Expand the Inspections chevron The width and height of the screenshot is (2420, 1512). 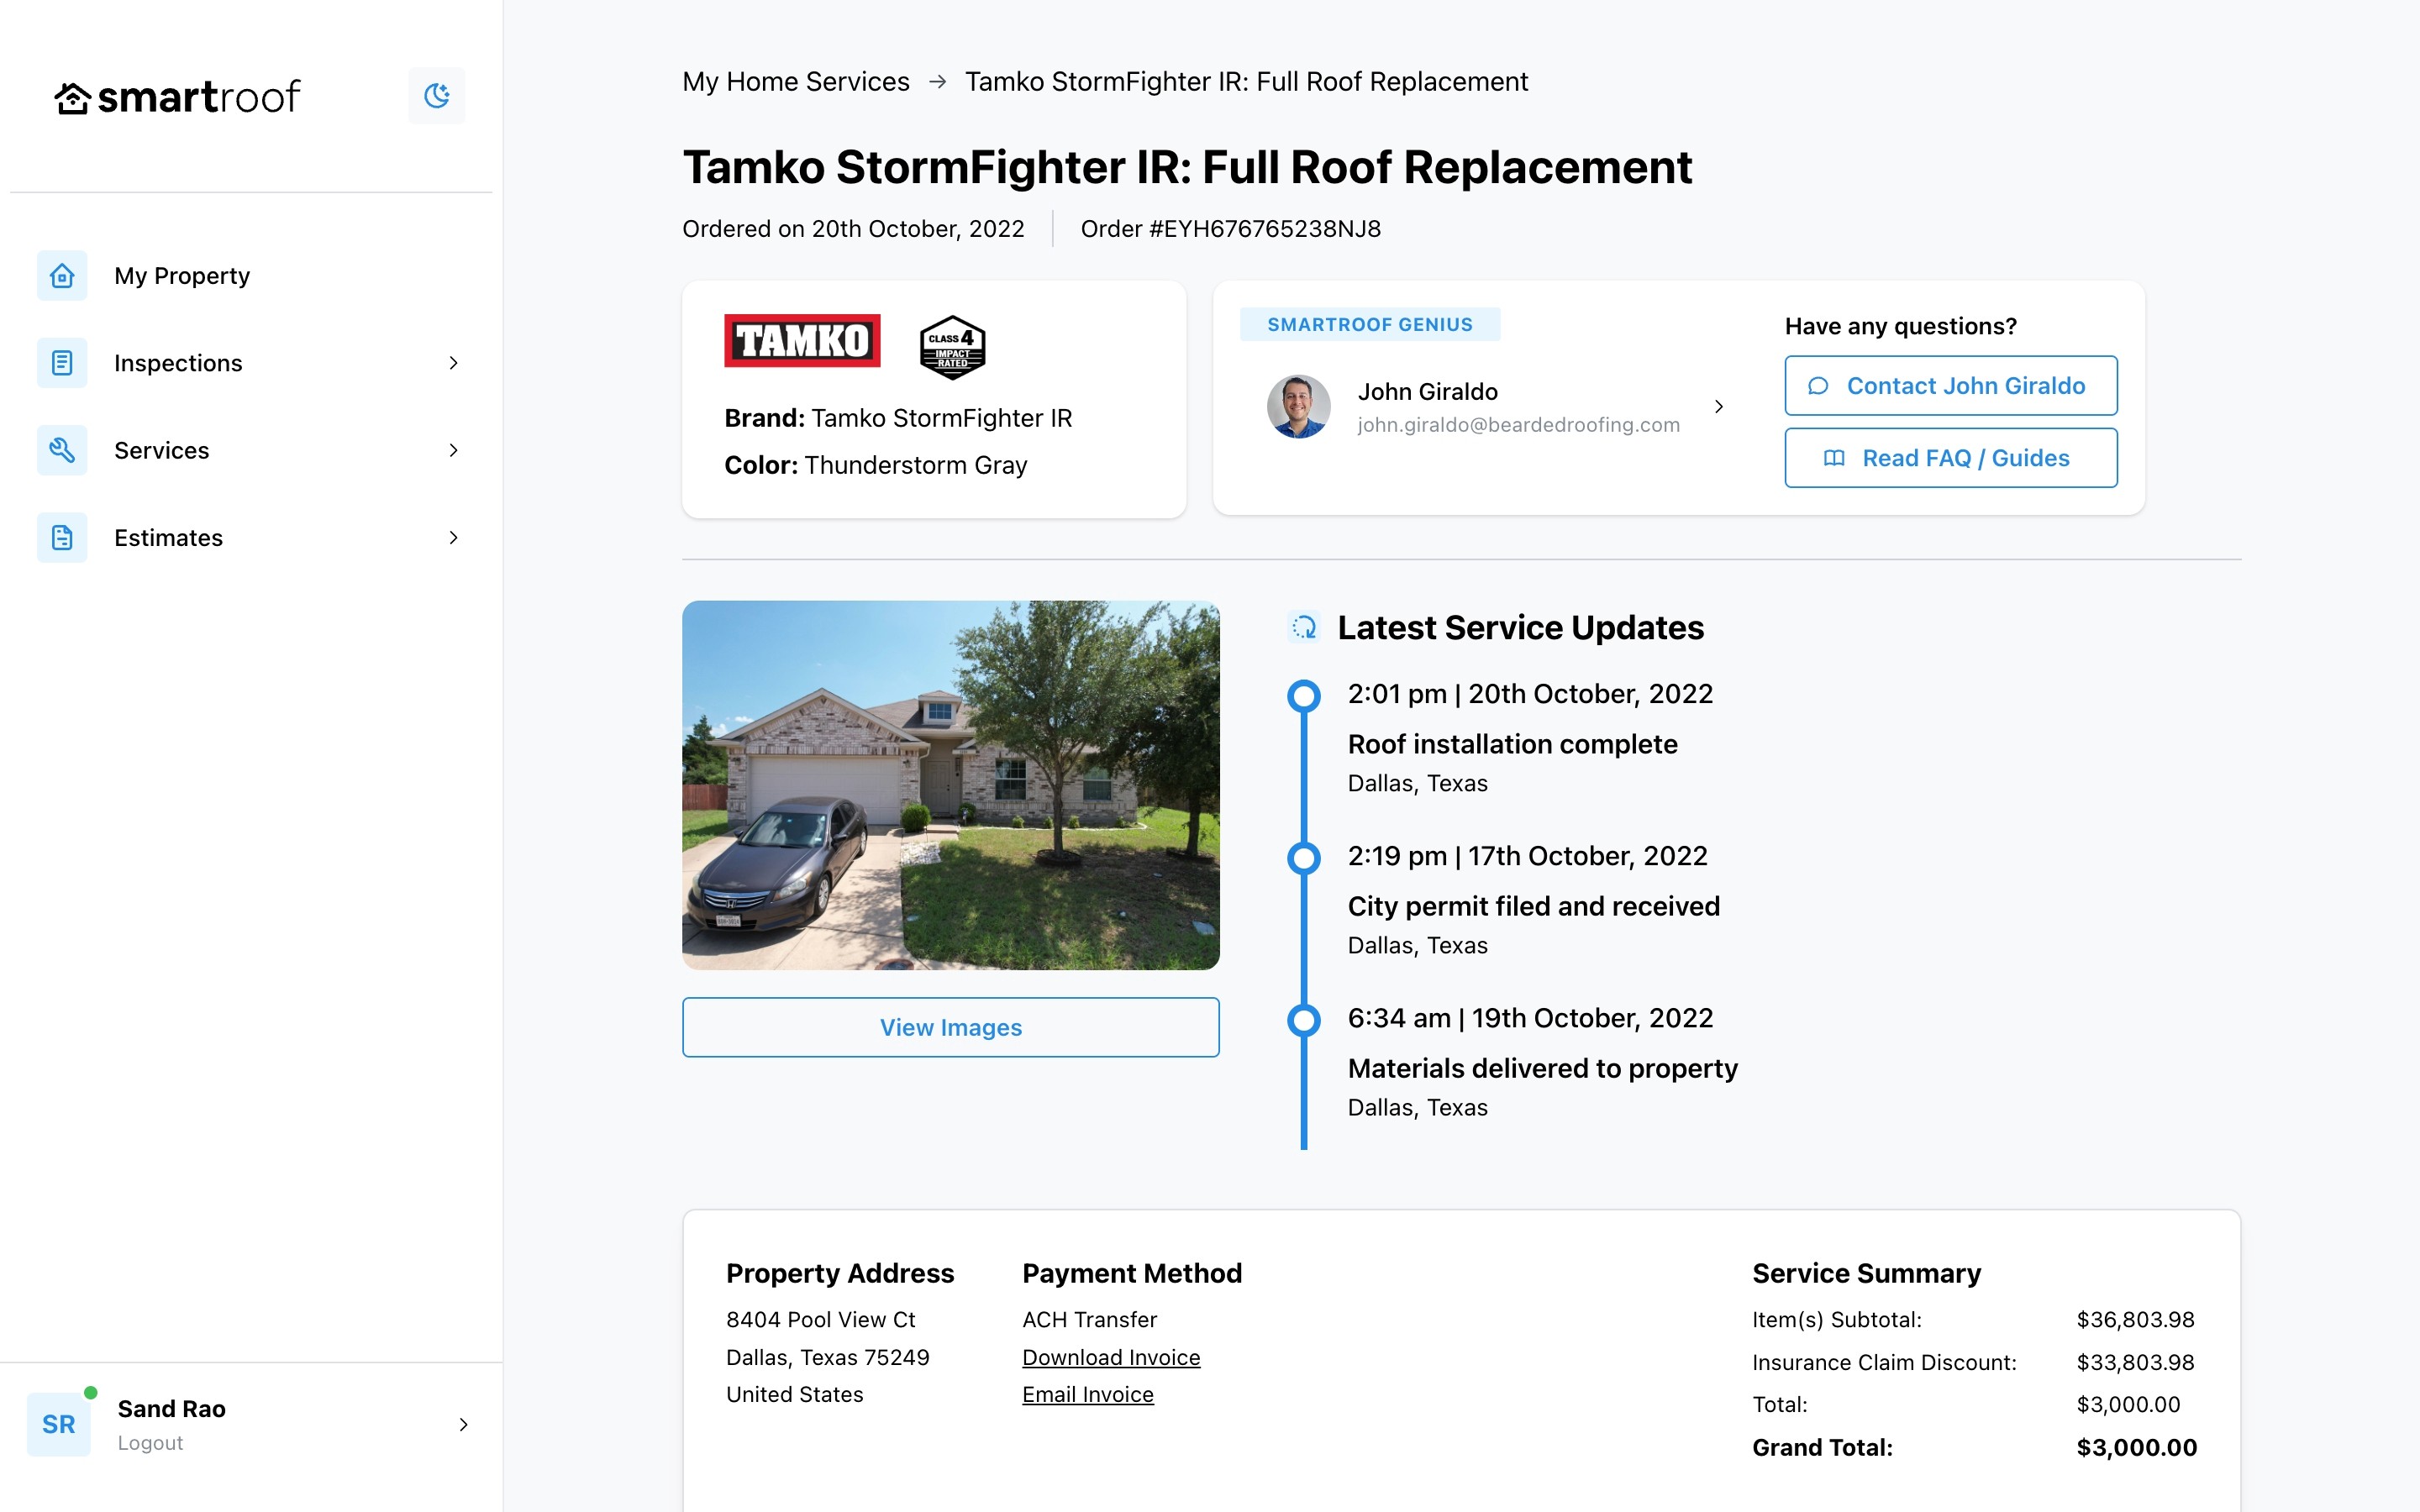[453, 363]
